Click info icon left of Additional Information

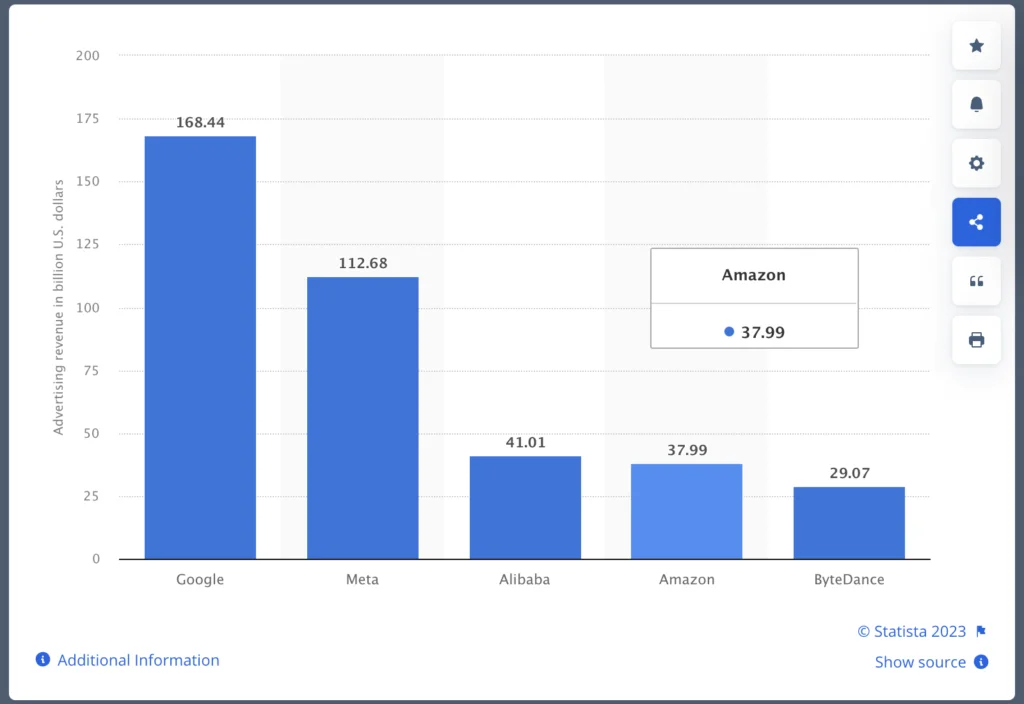pos(42,660)
